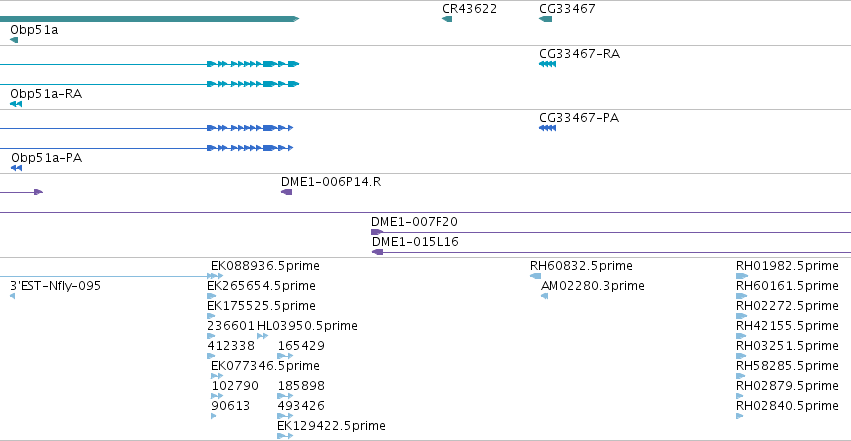Select the EK129422.5prime EST glyph
The image size is (851, 441).
click(285, 436)
